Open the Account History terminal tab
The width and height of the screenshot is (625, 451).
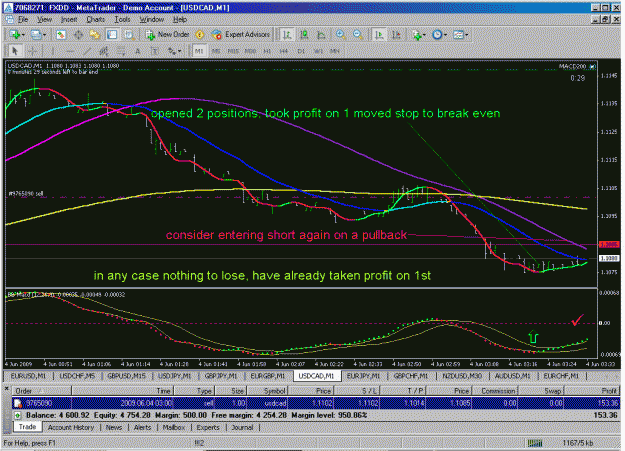[71, 427]
